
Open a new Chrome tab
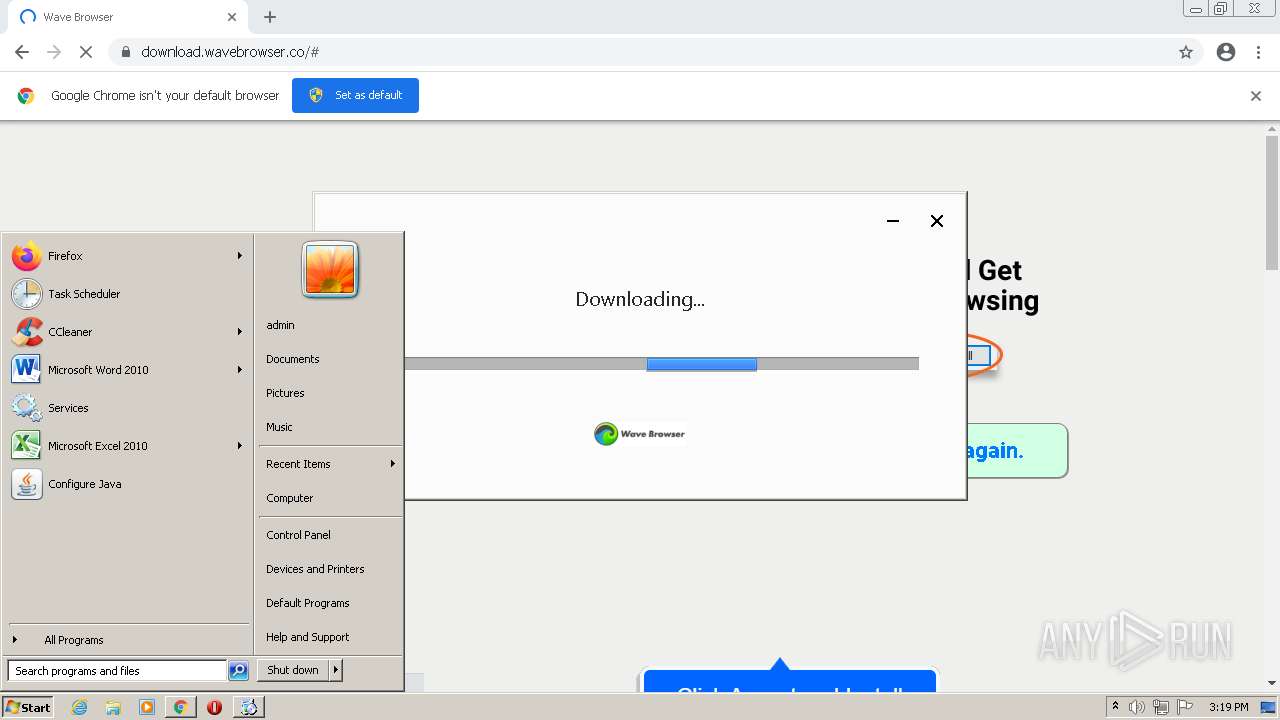click(270, 17)
